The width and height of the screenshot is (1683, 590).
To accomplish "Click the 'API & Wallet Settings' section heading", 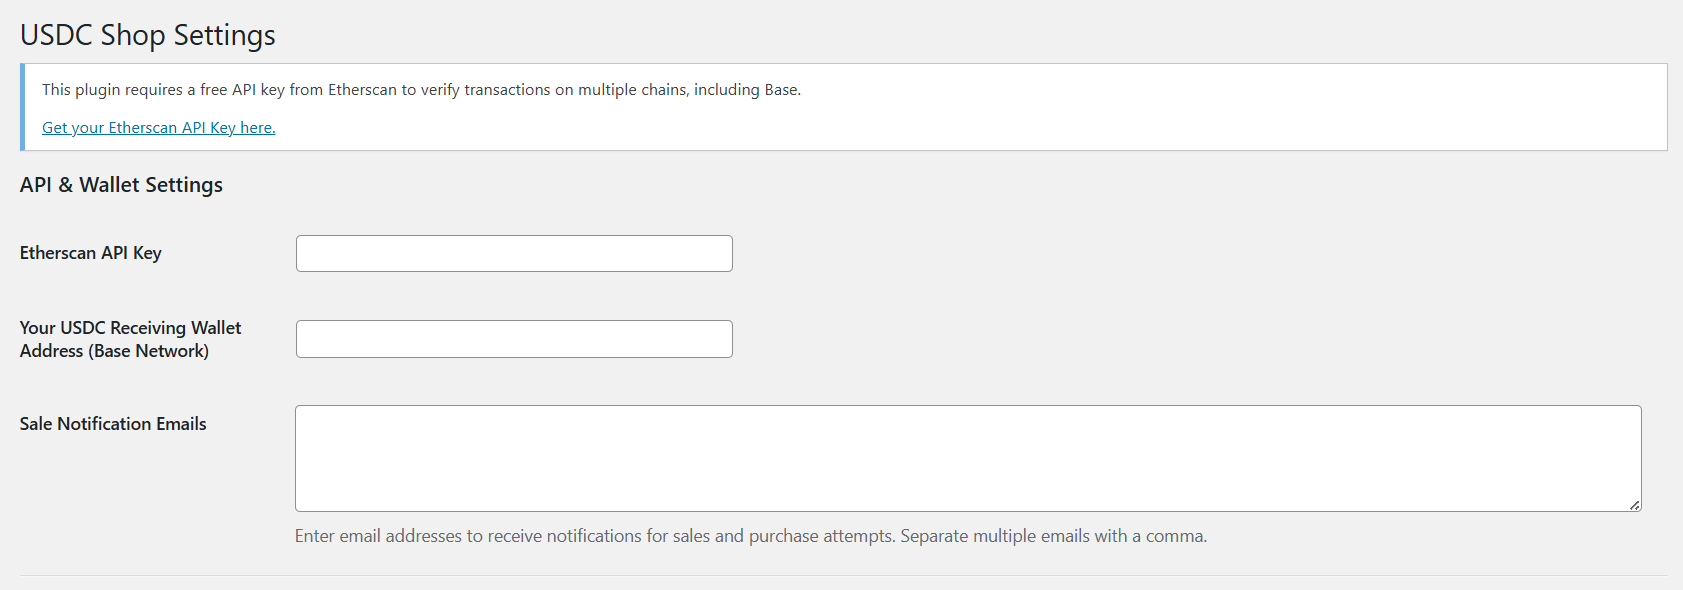I will pos(121,185).
